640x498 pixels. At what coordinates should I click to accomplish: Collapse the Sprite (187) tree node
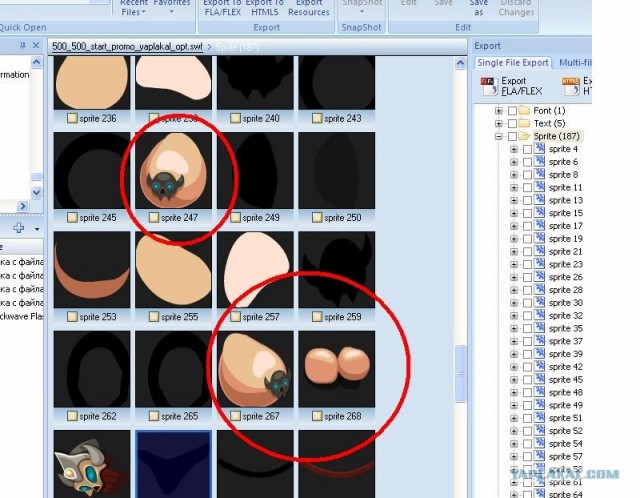499,136
